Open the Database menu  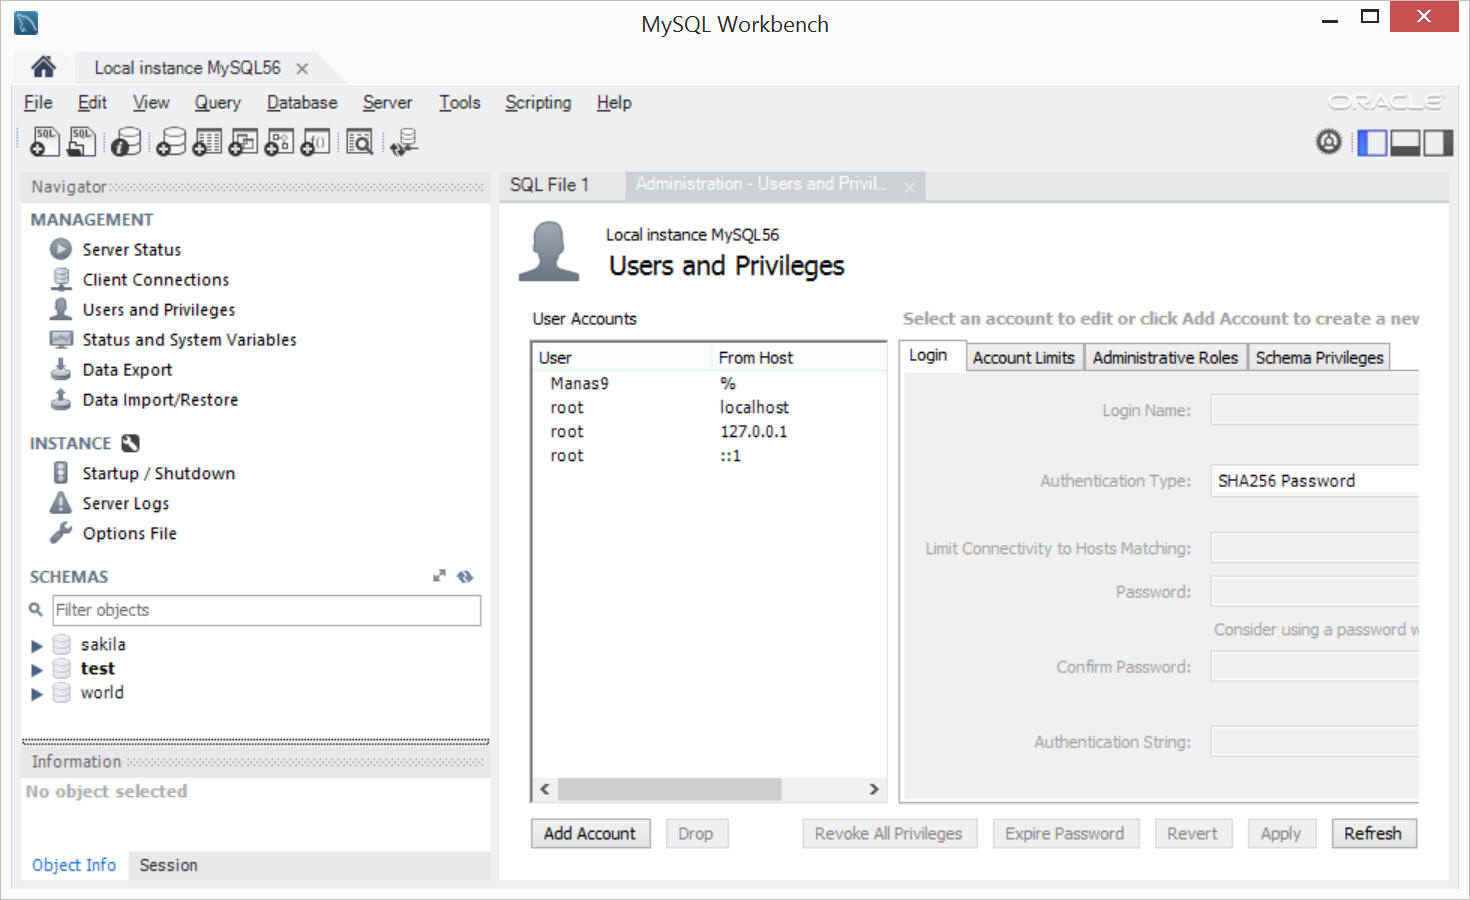302,102
